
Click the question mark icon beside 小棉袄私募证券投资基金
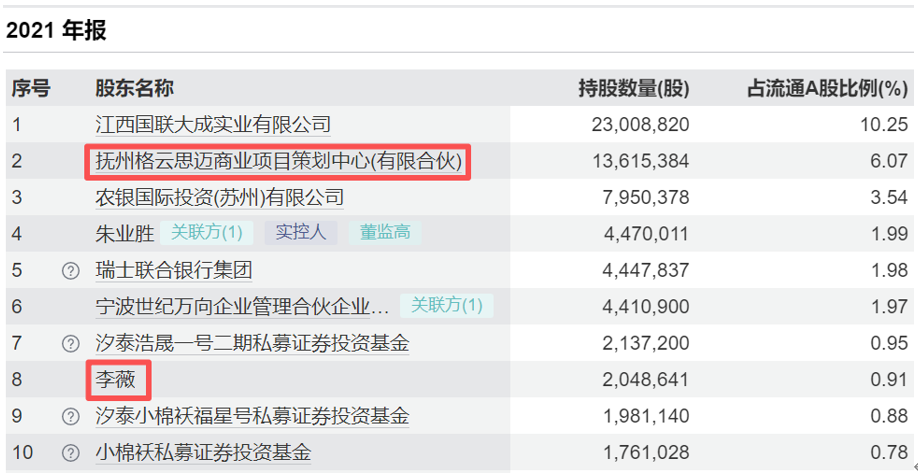click(70, 452)
